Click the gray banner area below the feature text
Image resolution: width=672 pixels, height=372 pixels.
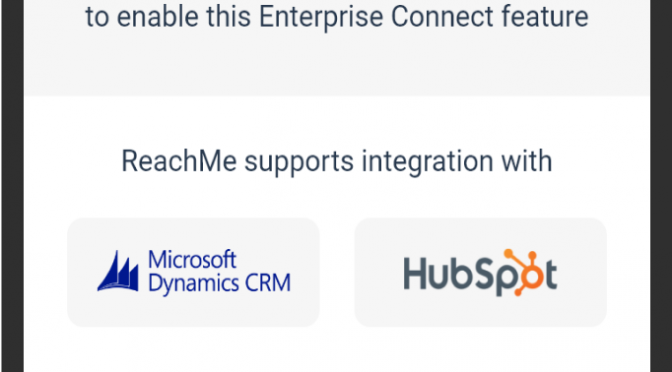click(x=337, y=66)
